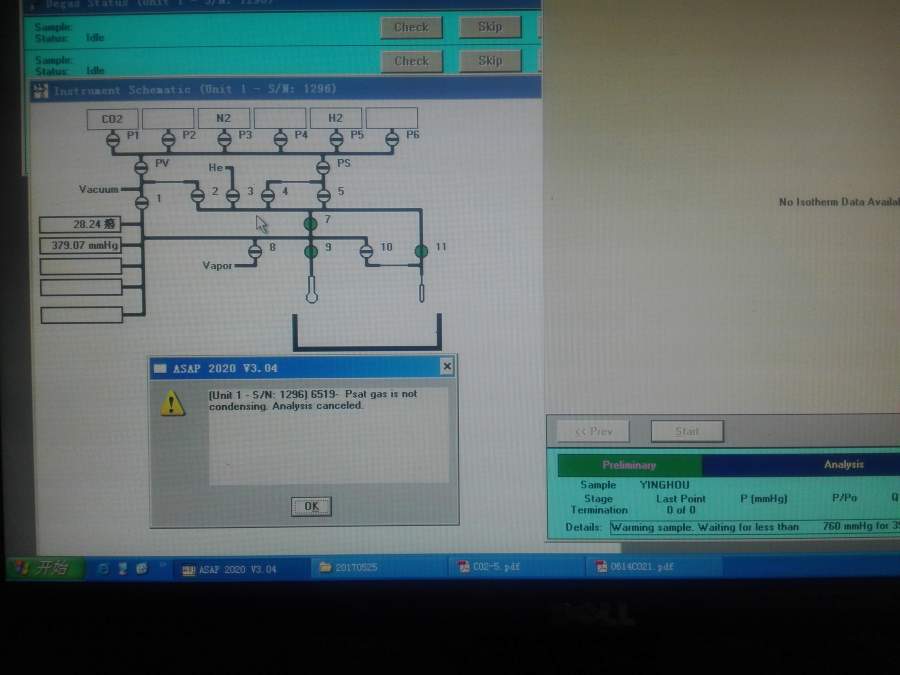
Task: Click the P3 valve under N2
Action: click(224, 139)
